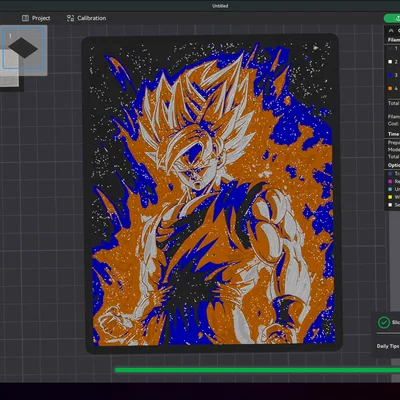Toggle the light blue Unretract option swatch

click(x=390, y=189)
